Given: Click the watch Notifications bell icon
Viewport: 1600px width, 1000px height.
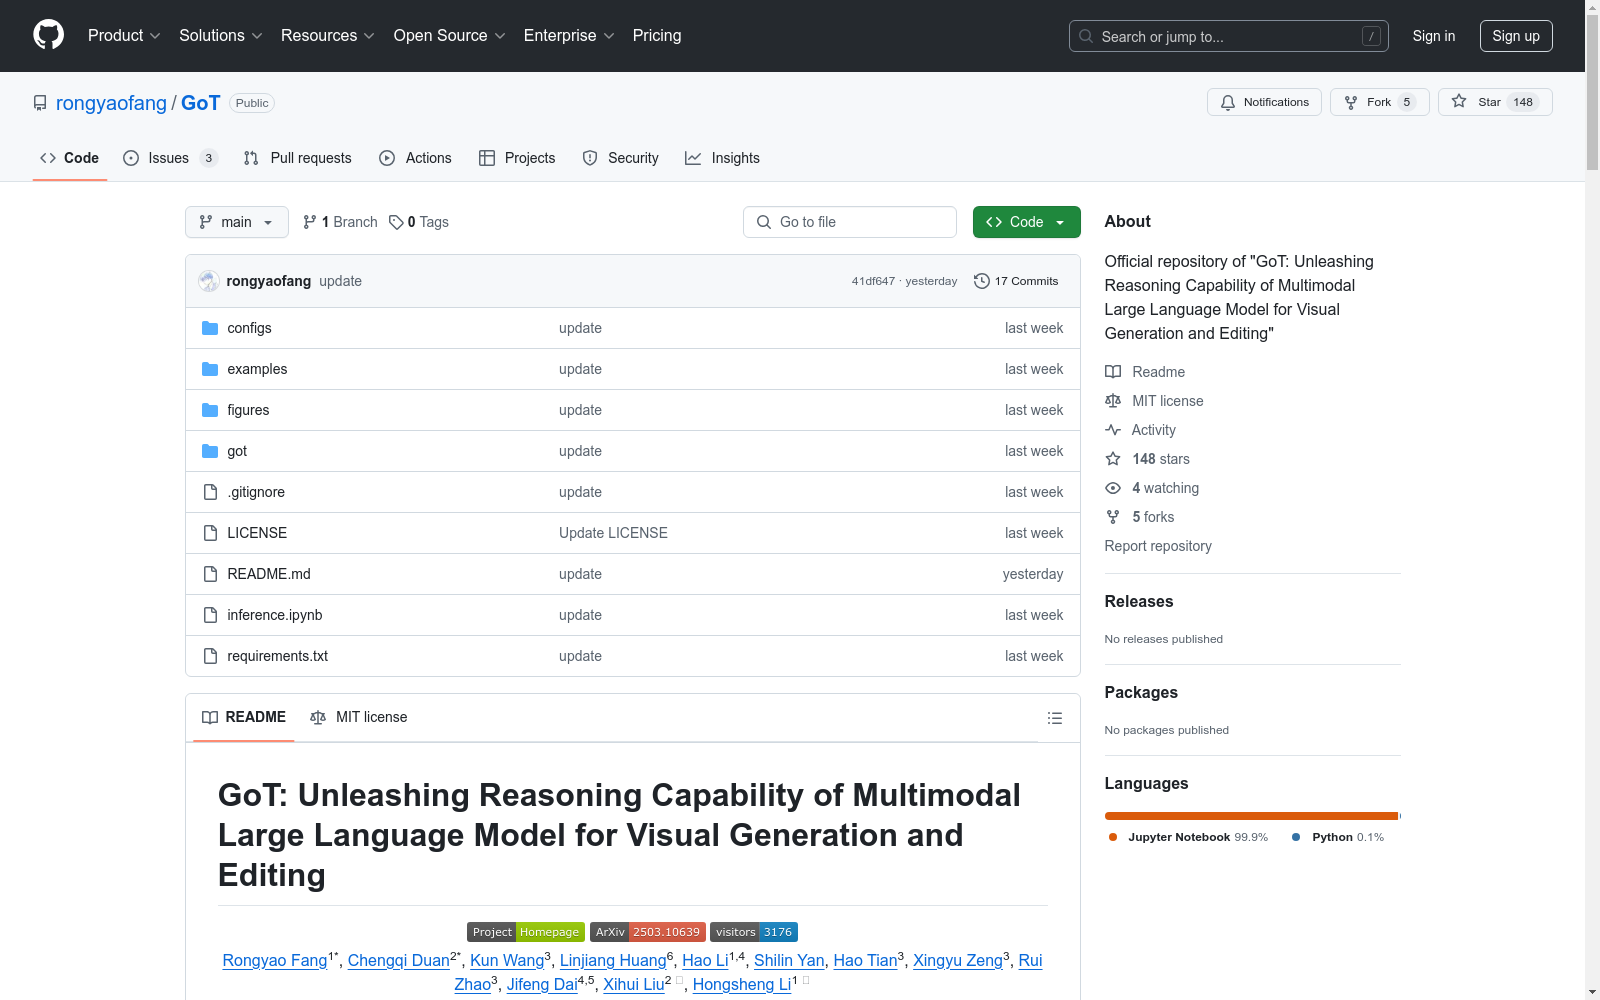Looking at the screenshot, I should click(1228, 101).
